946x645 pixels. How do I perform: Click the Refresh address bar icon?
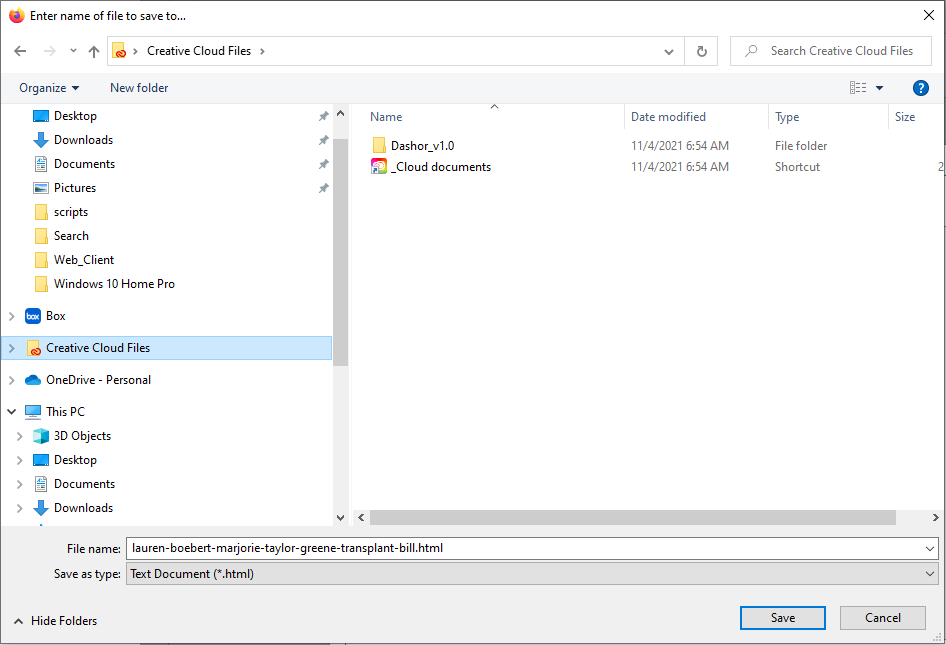point(701,51)
